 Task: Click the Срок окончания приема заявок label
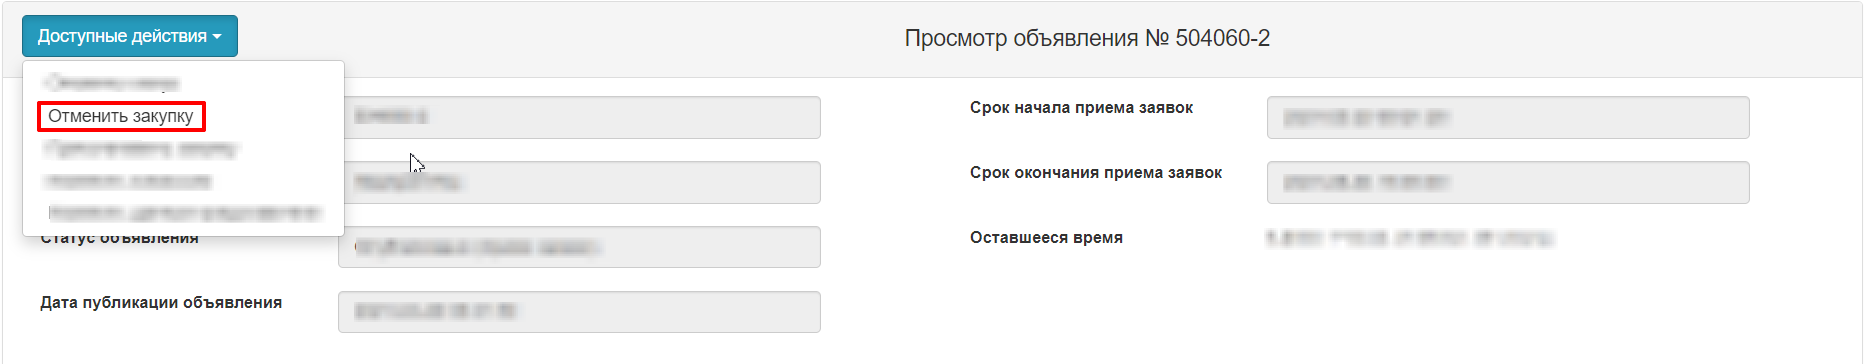click(x=1096, y=172)
